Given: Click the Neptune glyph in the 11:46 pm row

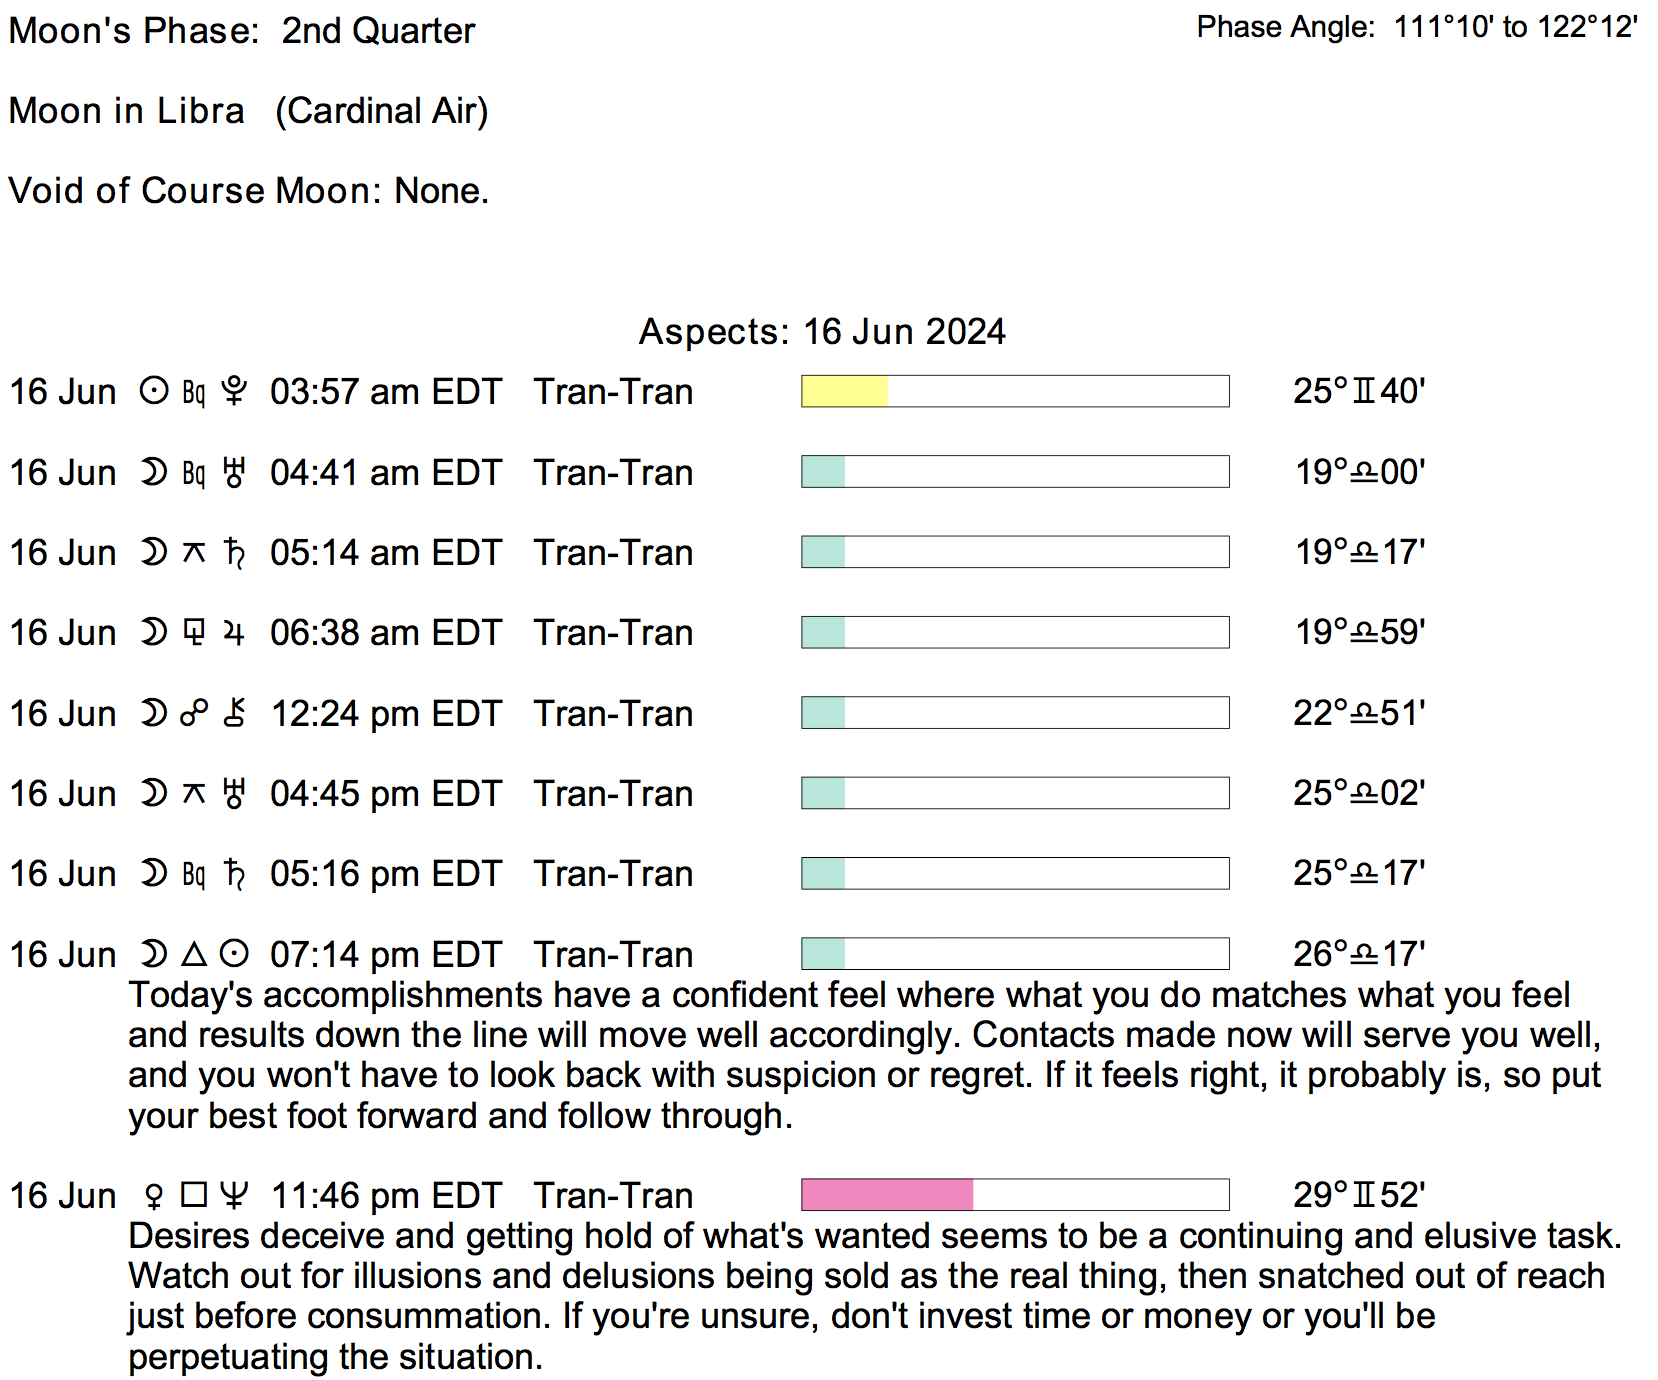Looking at the screenshot, I should click(234, 1195).
